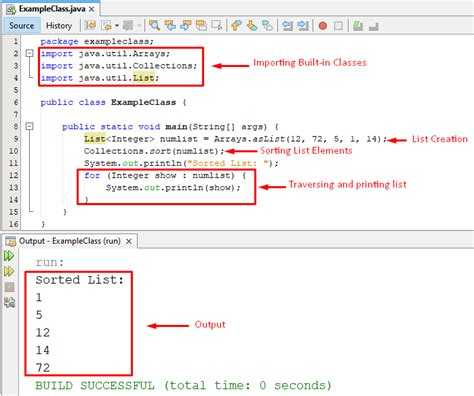The width and height of the screenshot is (474, 396).
Task: Click Find Previous Occurrence icon
Action: point(170,25)
